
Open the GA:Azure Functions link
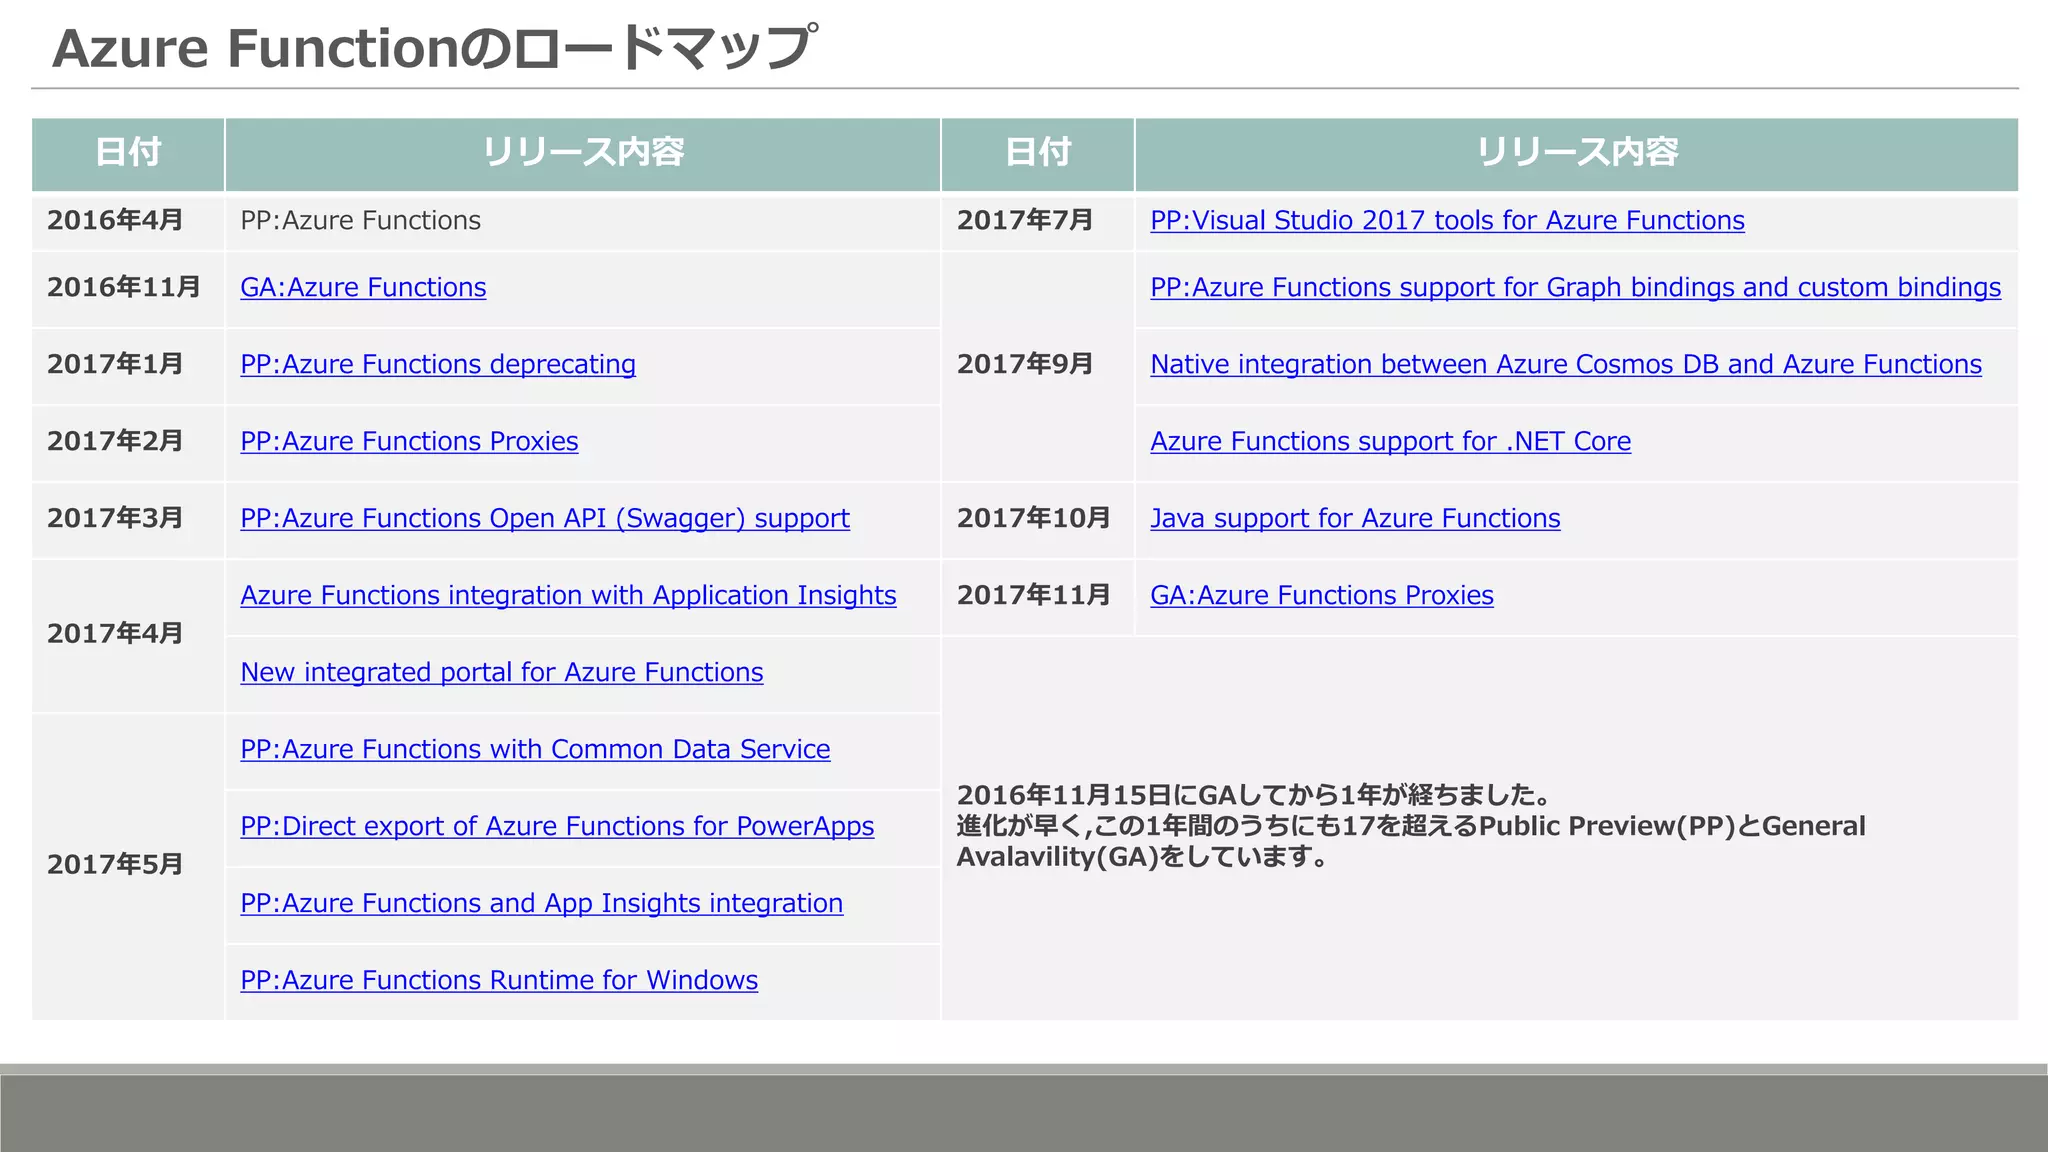point(363,288)
